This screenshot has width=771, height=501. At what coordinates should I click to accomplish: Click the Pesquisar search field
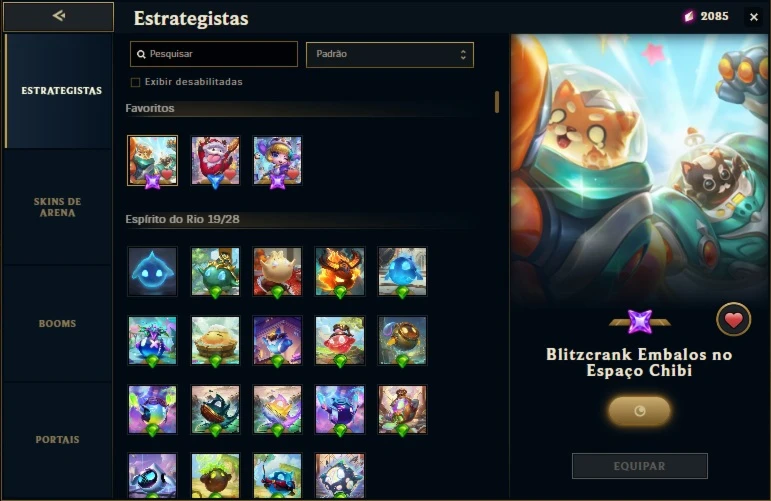click(x=214, y=54)
